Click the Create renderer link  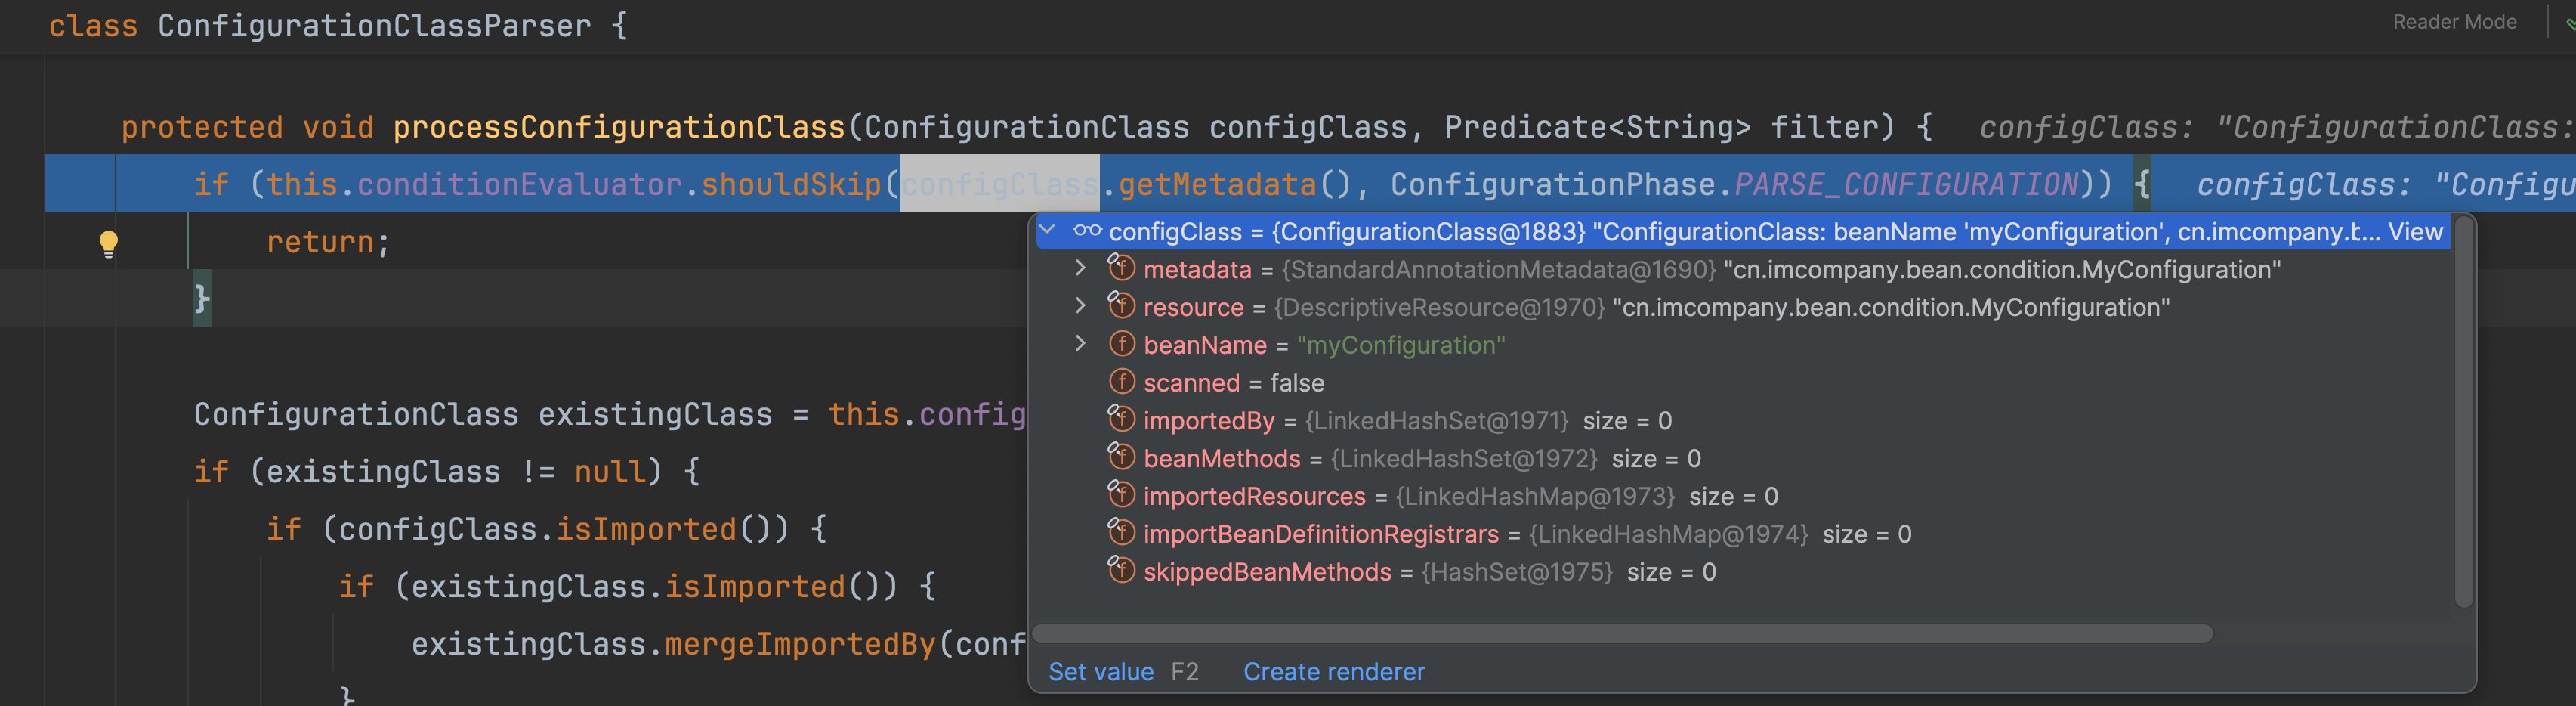(x=1334, y=672)
